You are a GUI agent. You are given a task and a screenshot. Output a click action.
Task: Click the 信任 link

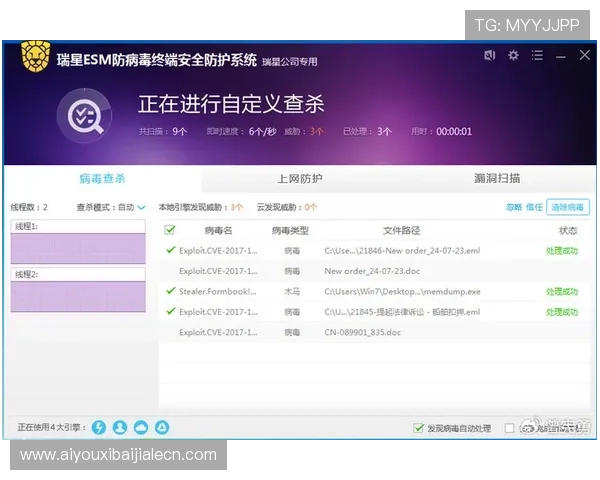pos(534,207)
